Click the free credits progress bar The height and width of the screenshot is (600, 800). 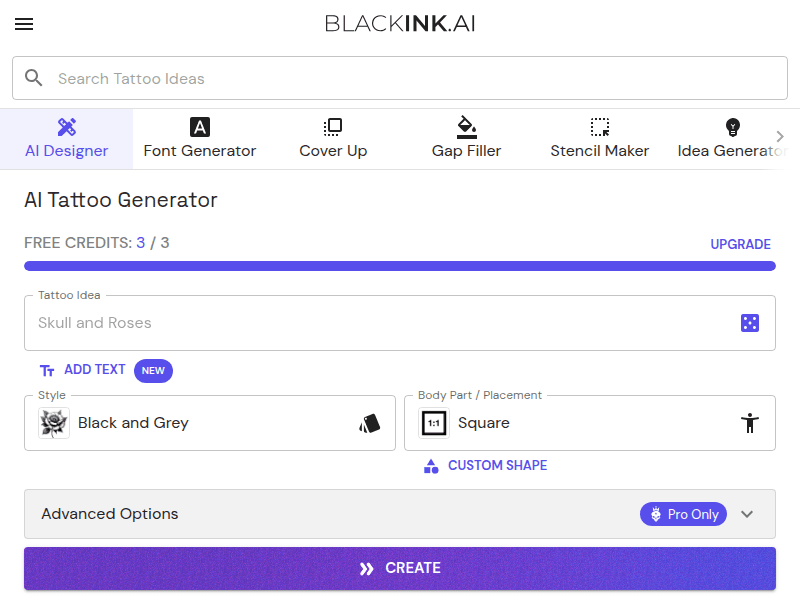pos(400,266)
